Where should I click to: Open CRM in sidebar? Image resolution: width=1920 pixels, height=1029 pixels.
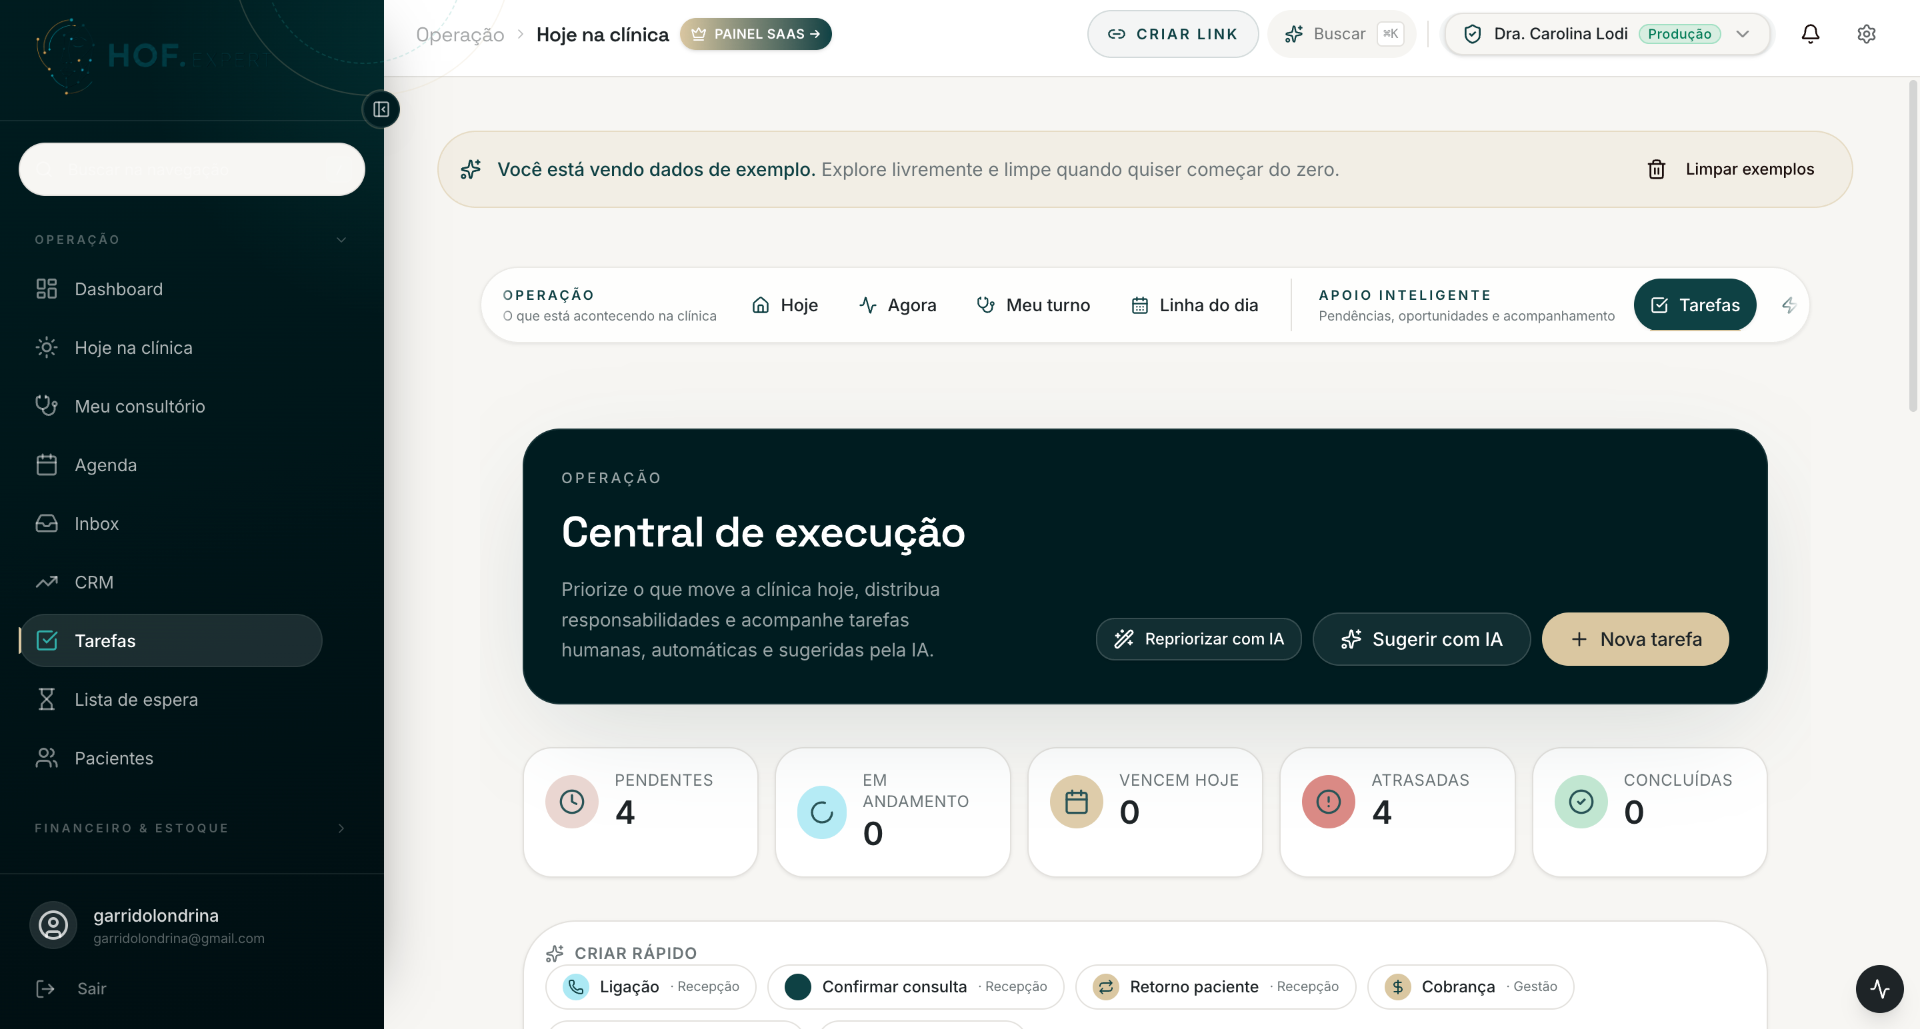click(x=171, y=582)
